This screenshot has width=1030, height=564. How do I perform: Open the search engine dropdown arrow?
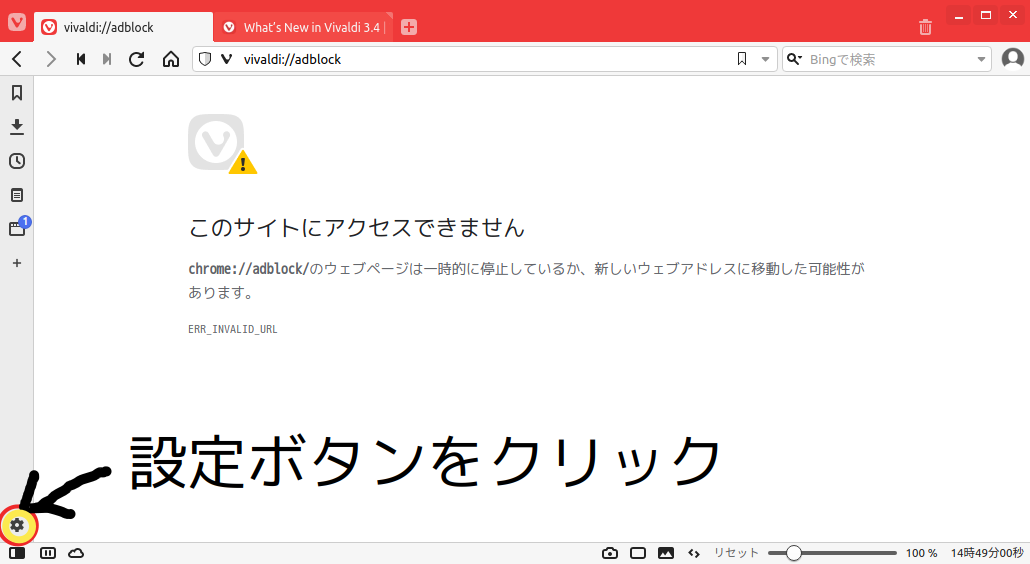[x=981, y=59]
